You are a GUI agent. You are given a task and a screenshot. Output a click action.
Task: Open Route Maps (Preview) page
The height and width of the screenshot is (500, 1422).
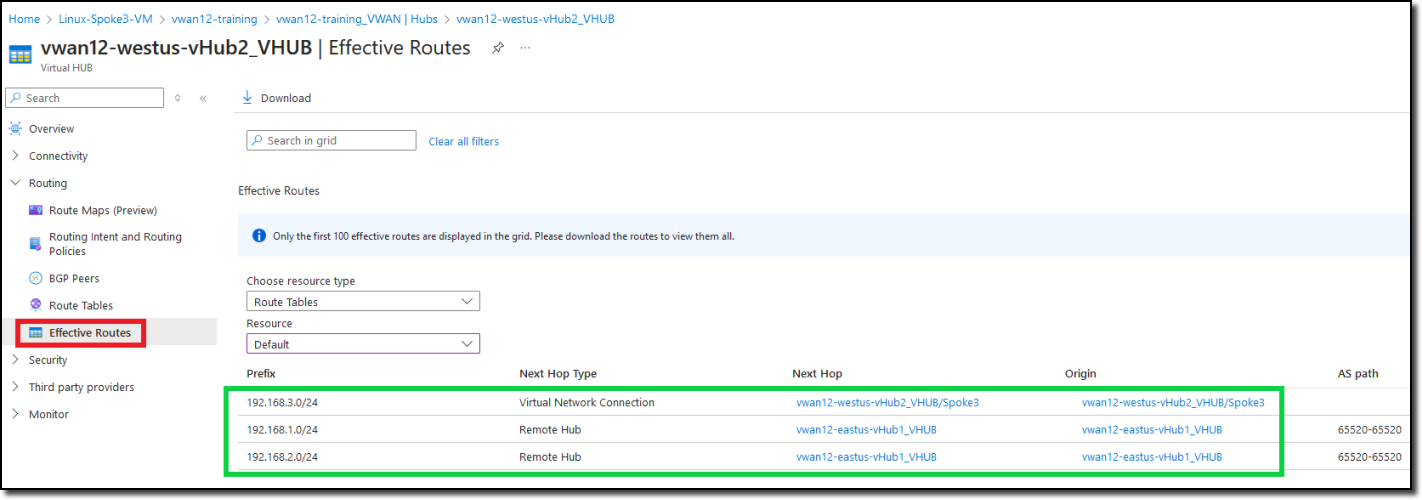[103, 210]
